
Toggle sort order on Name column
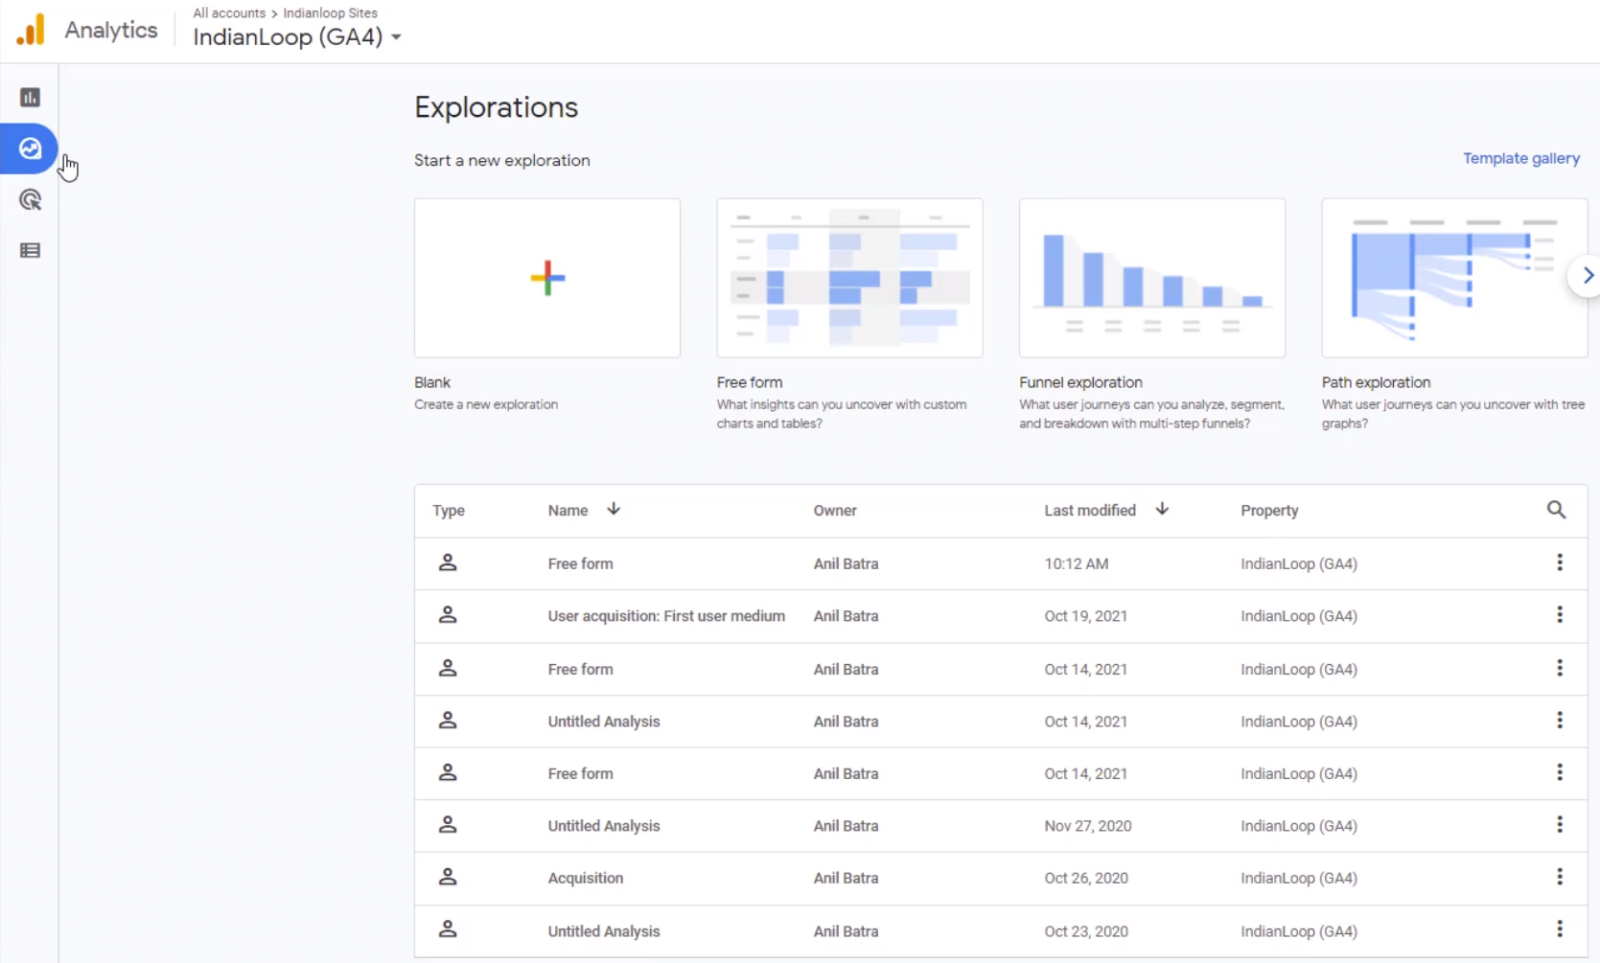point(614,509)
